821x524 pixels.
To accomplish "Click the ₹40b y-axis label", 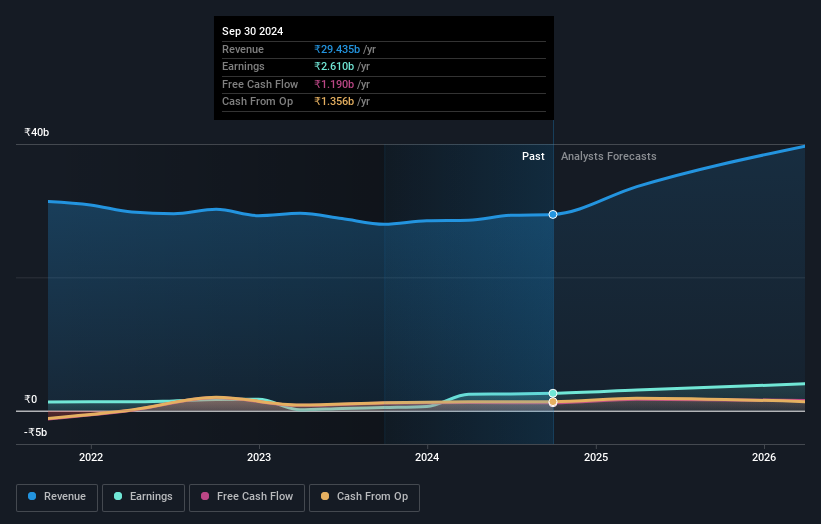I will (x=37, y=132).
